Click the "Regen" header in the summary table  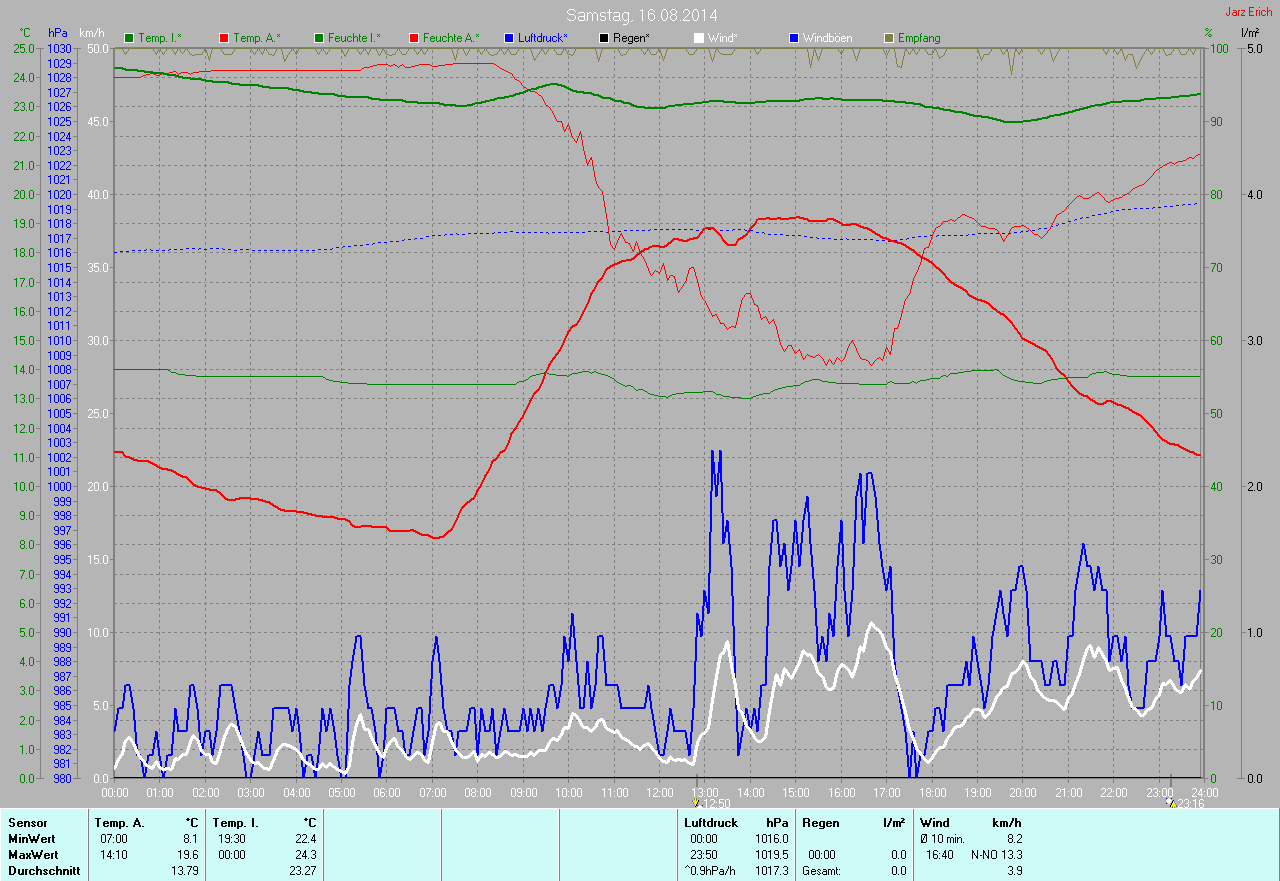pyautogui.click(x=820, y=823)
